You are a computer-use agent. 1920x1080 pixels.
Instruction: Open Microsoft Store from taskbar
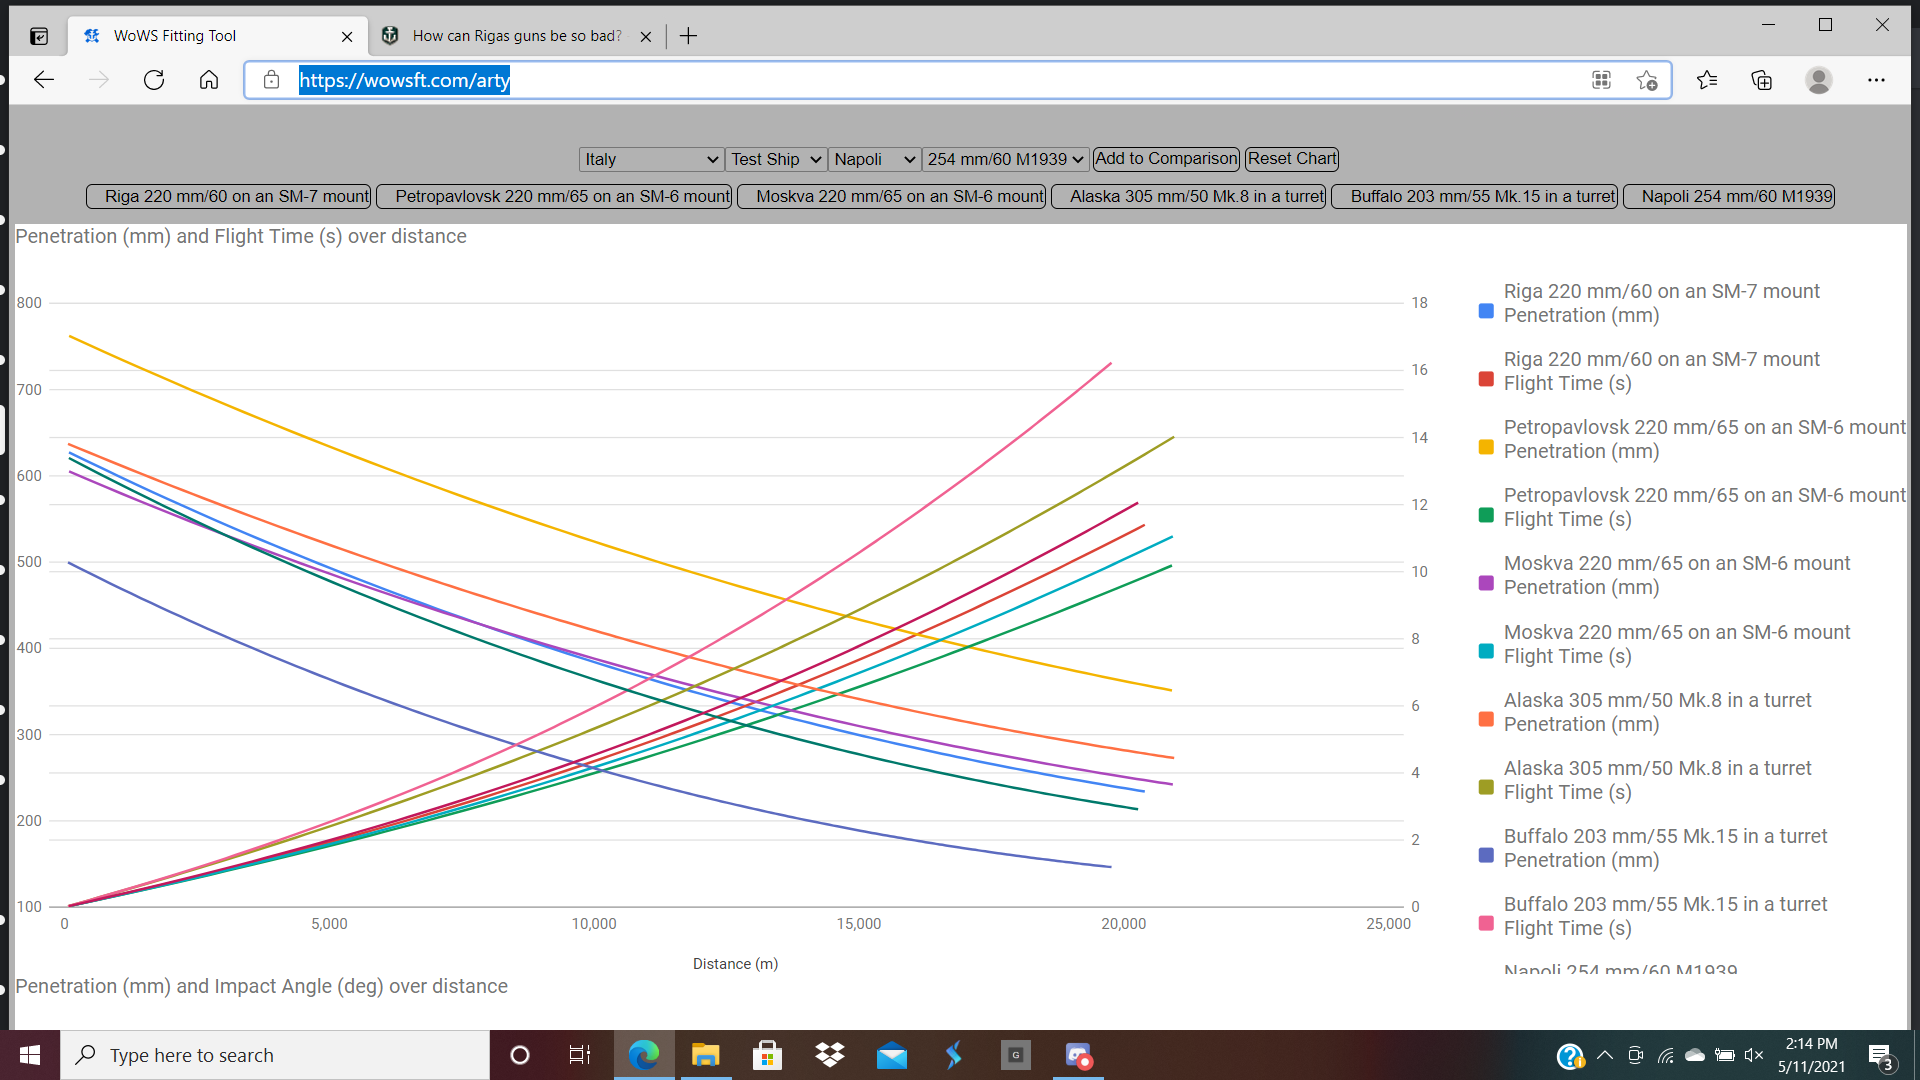[767, 1055]
